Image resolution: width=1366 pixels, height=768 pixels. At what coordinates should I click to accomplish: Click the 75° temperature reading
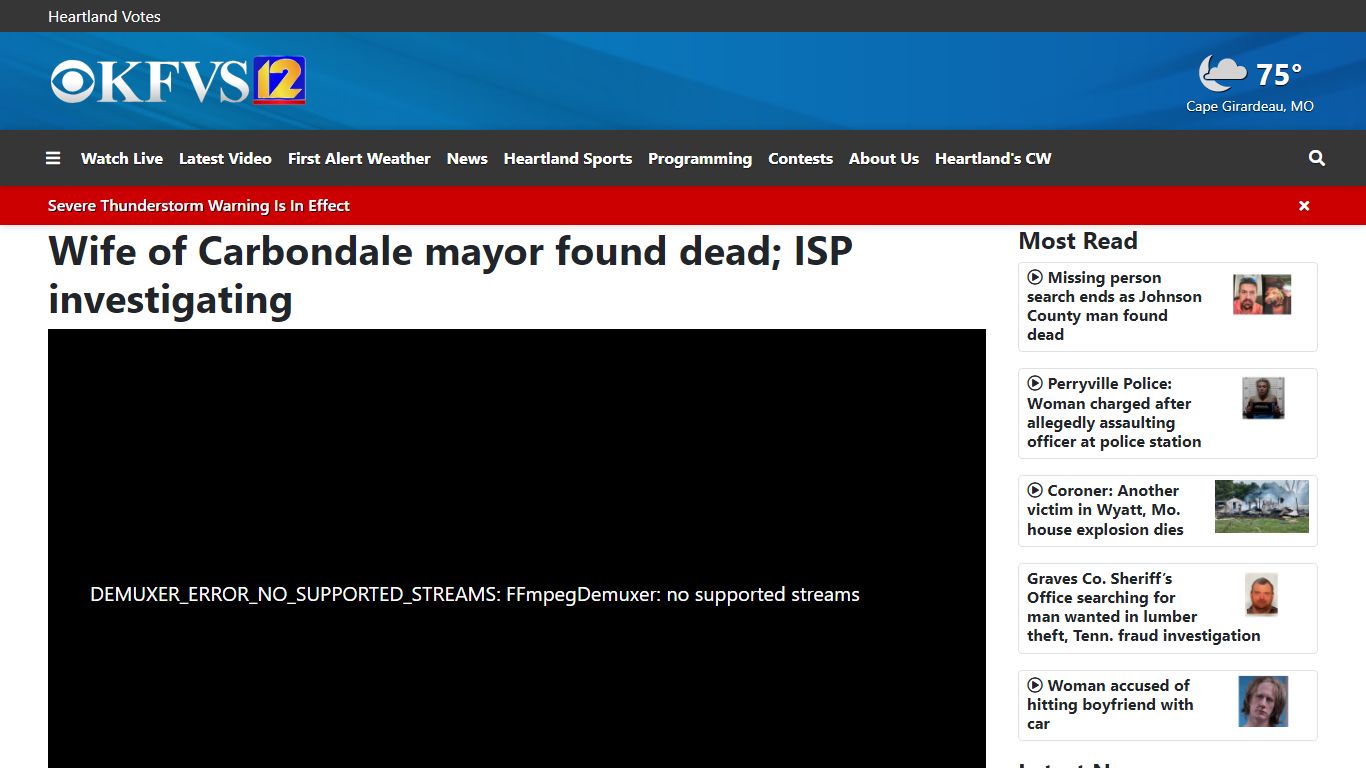pyautogui.click(x=1279, y=75)
